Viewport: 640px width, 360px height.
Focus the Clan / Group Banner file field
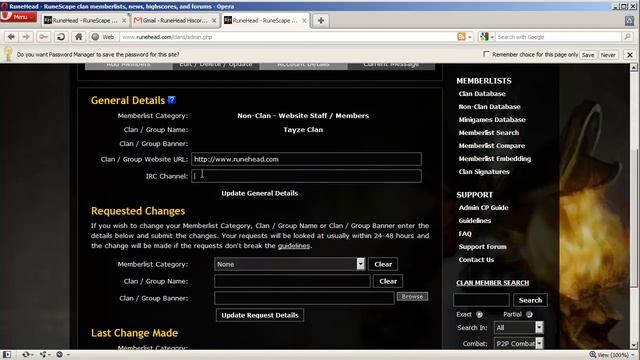point(304,298)
